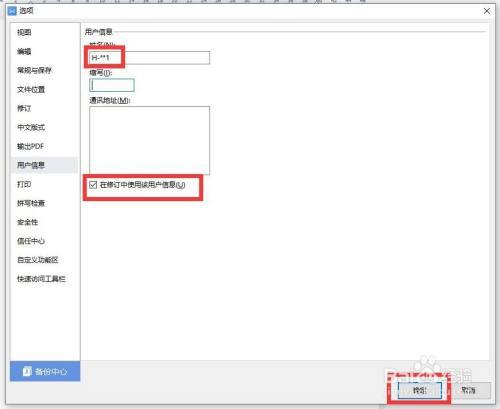Click the WPS options dialog title icon
The height and width of the screenshot is (409, 500).
[12, 11]
